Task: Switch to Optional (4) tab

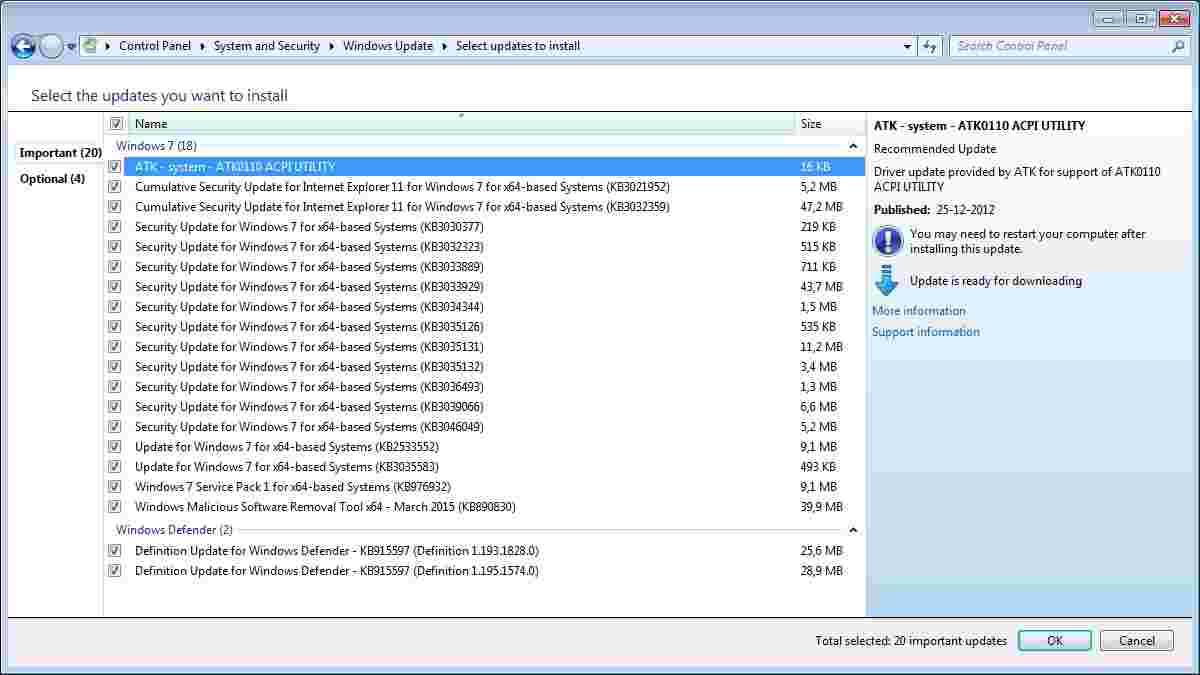Action: tap(52, 179)
